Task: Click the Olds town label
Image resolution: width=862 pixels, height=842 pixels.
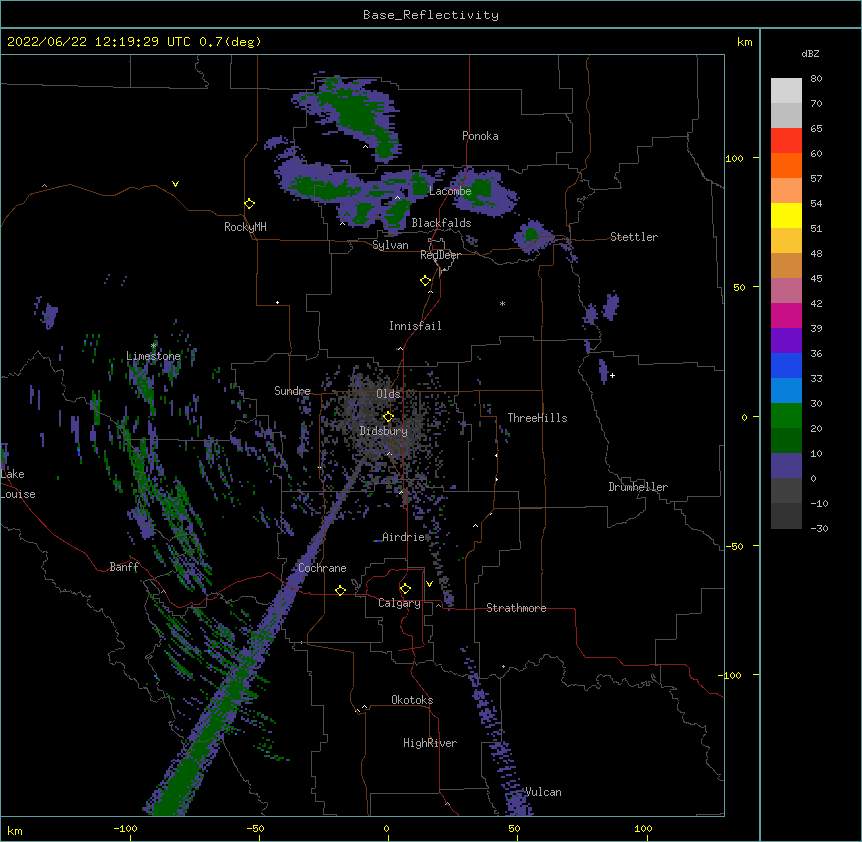Action: pos(388,394)
